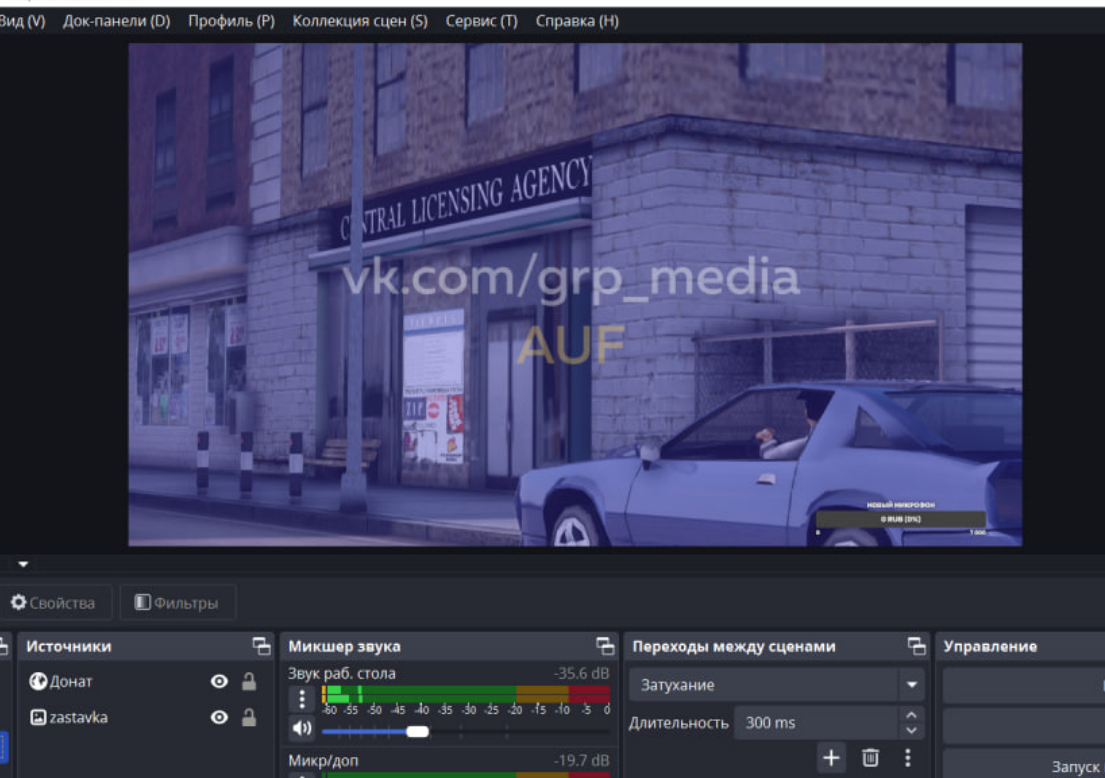
Task: Undock the Источники panel
Action: pos(261,646)
